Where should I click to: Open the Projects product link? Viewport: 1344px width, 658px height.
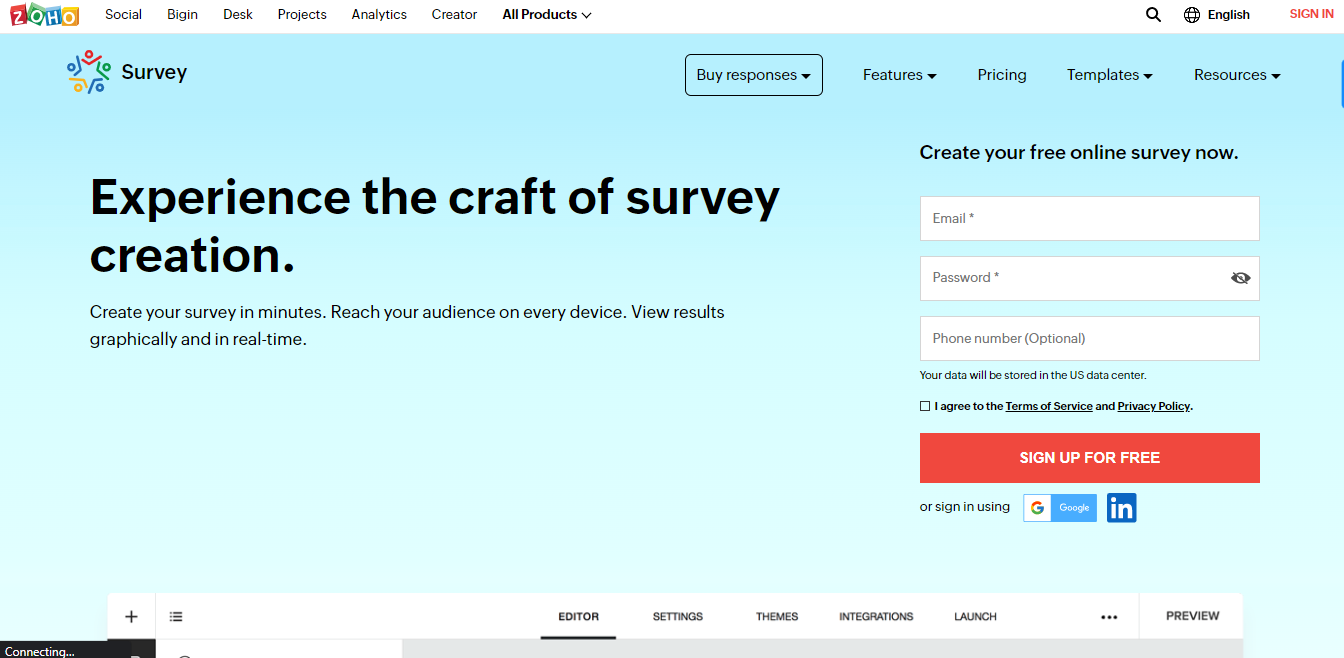[x=302, y=14]
